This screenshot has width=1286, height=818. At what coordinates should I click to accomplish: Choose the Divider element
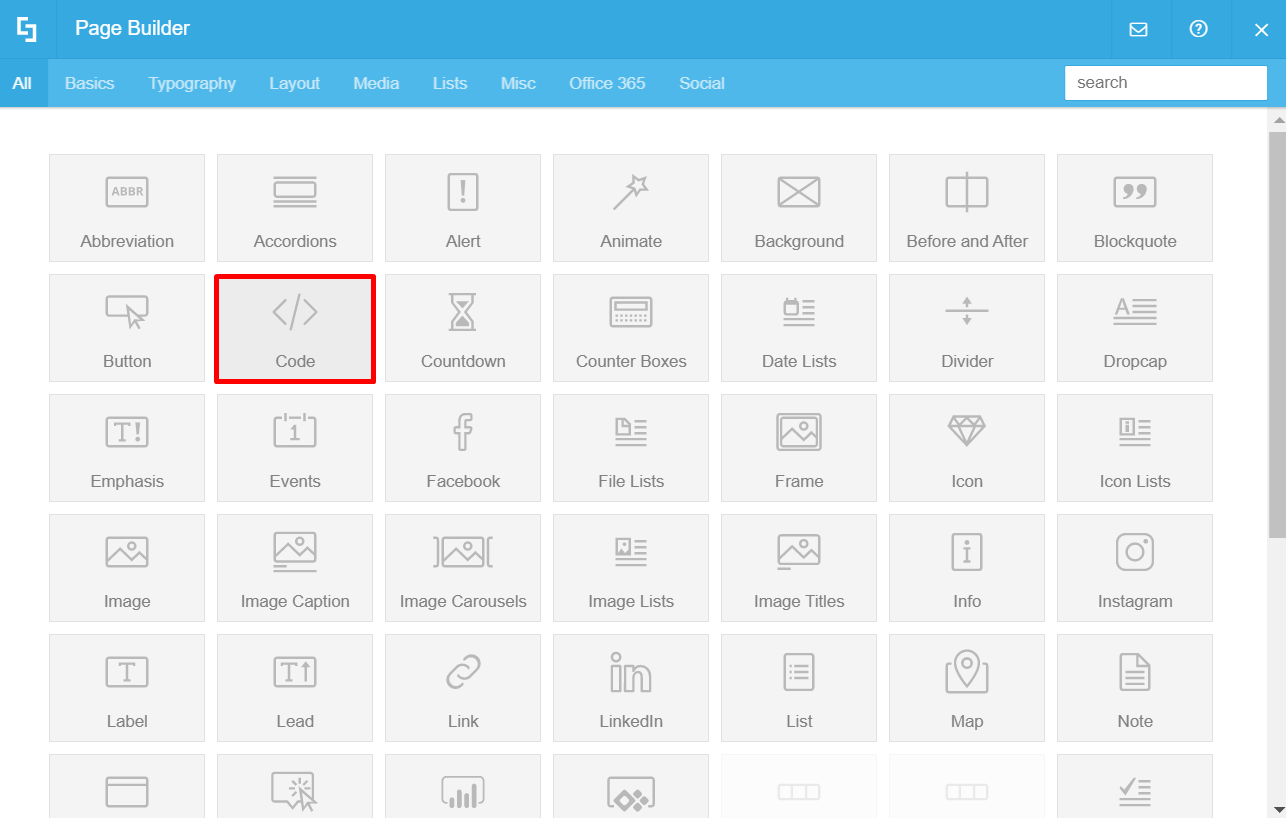966,328
